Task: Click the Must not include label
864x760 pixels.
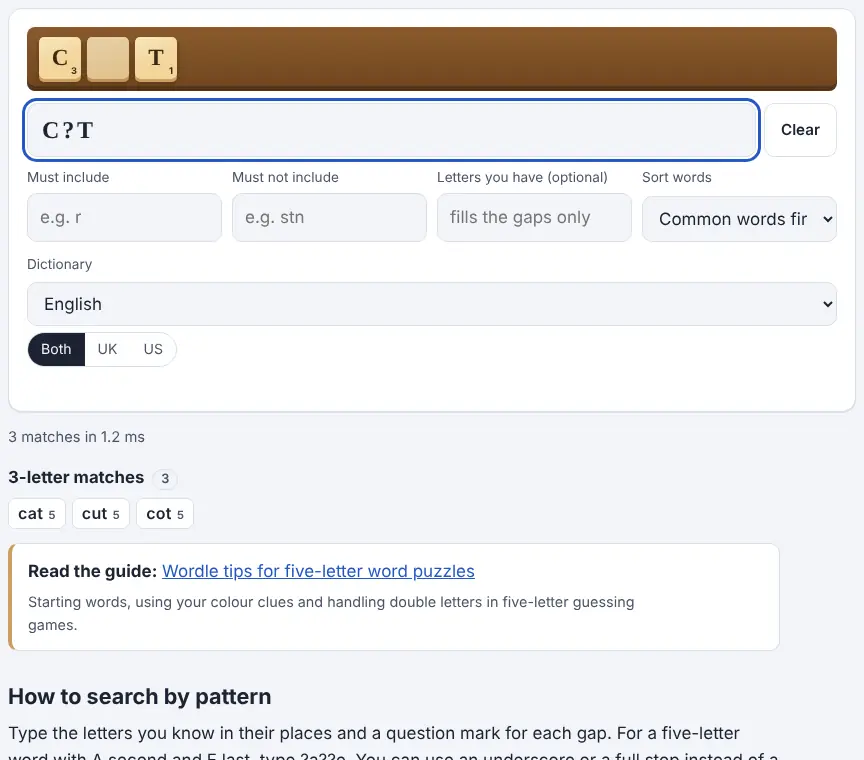Action: tap(285, 177)
